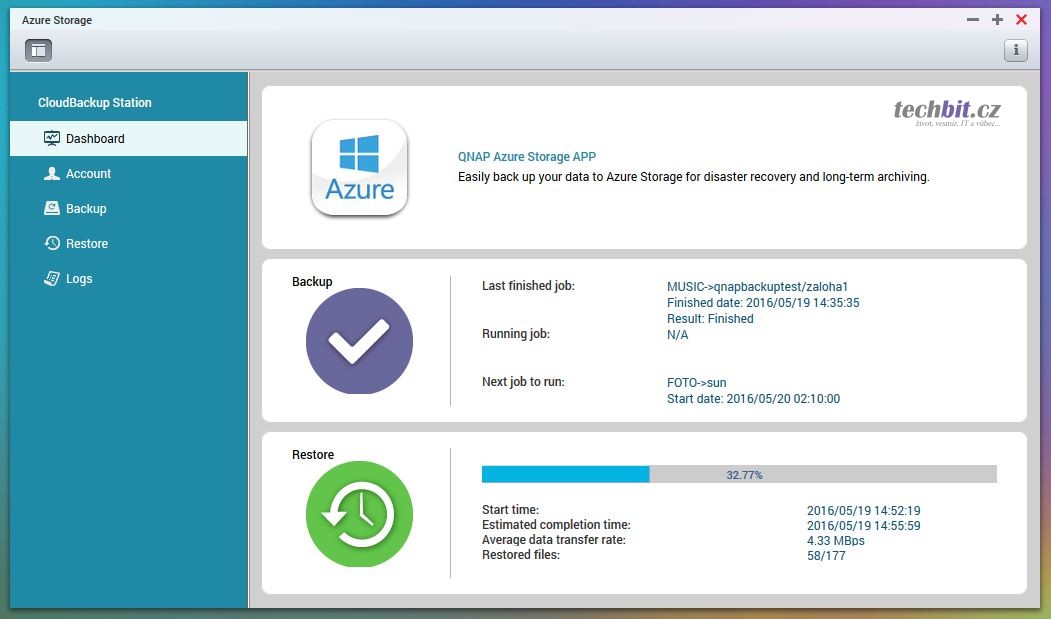Click the purple Backup checkmark circle
The height and width of the screenshot is (619, 1051).
[x=359, y=341]
